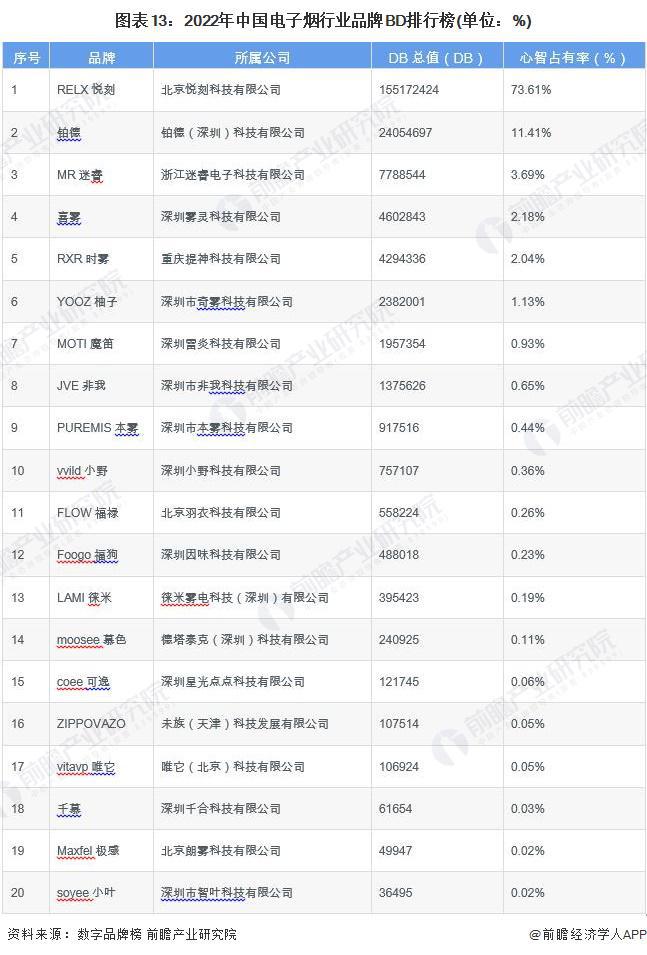
Task: Click company 浙江迷睿电子科技有限公司
Action: (233, 175)
